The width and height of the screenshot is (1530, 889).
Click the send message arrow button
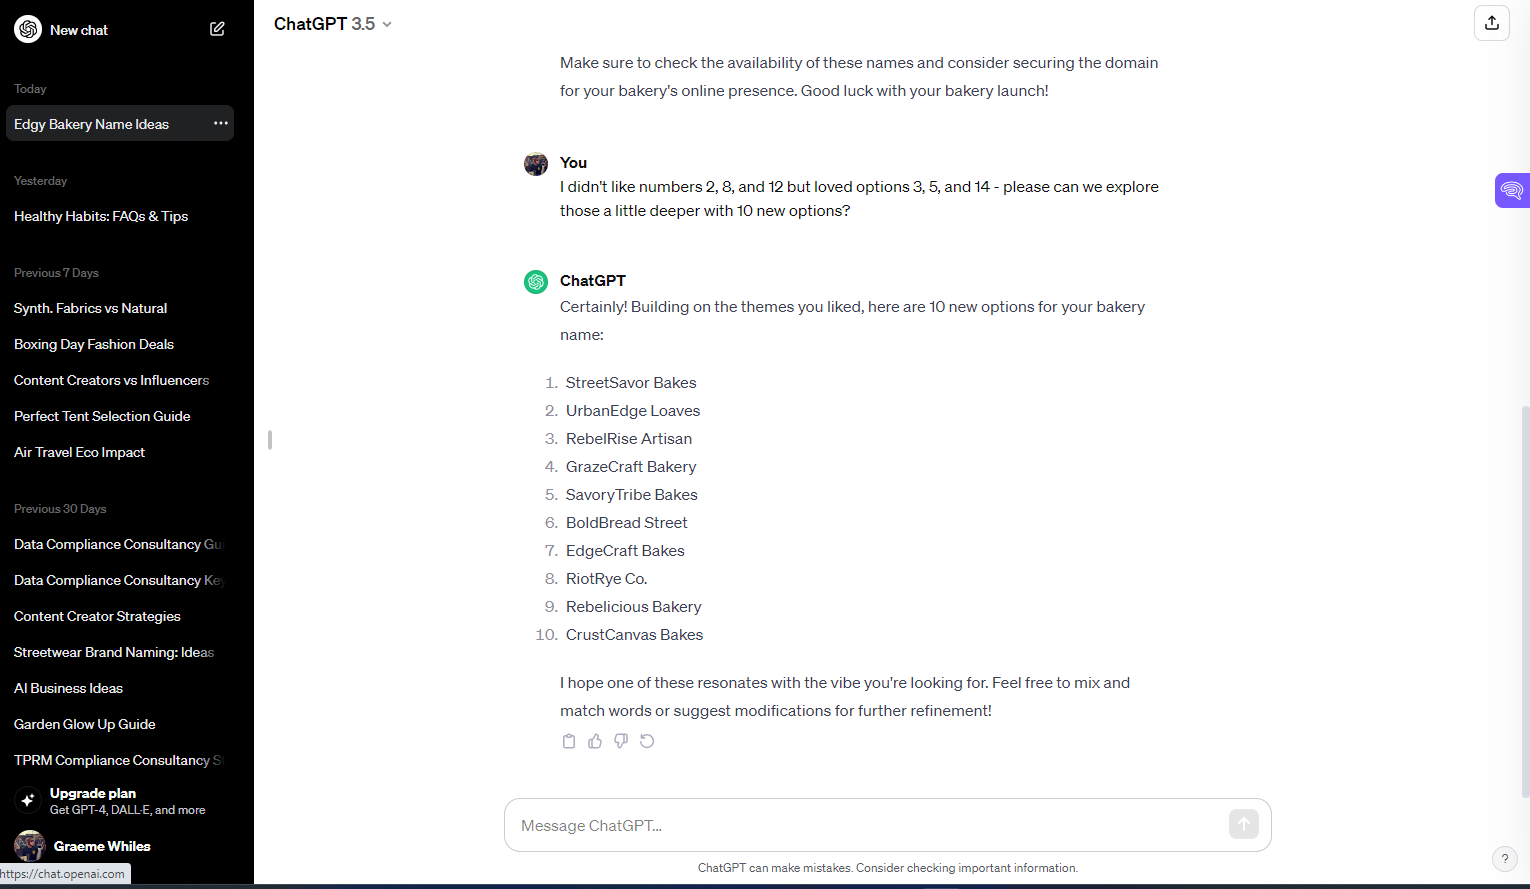(x=1244, y=824)
